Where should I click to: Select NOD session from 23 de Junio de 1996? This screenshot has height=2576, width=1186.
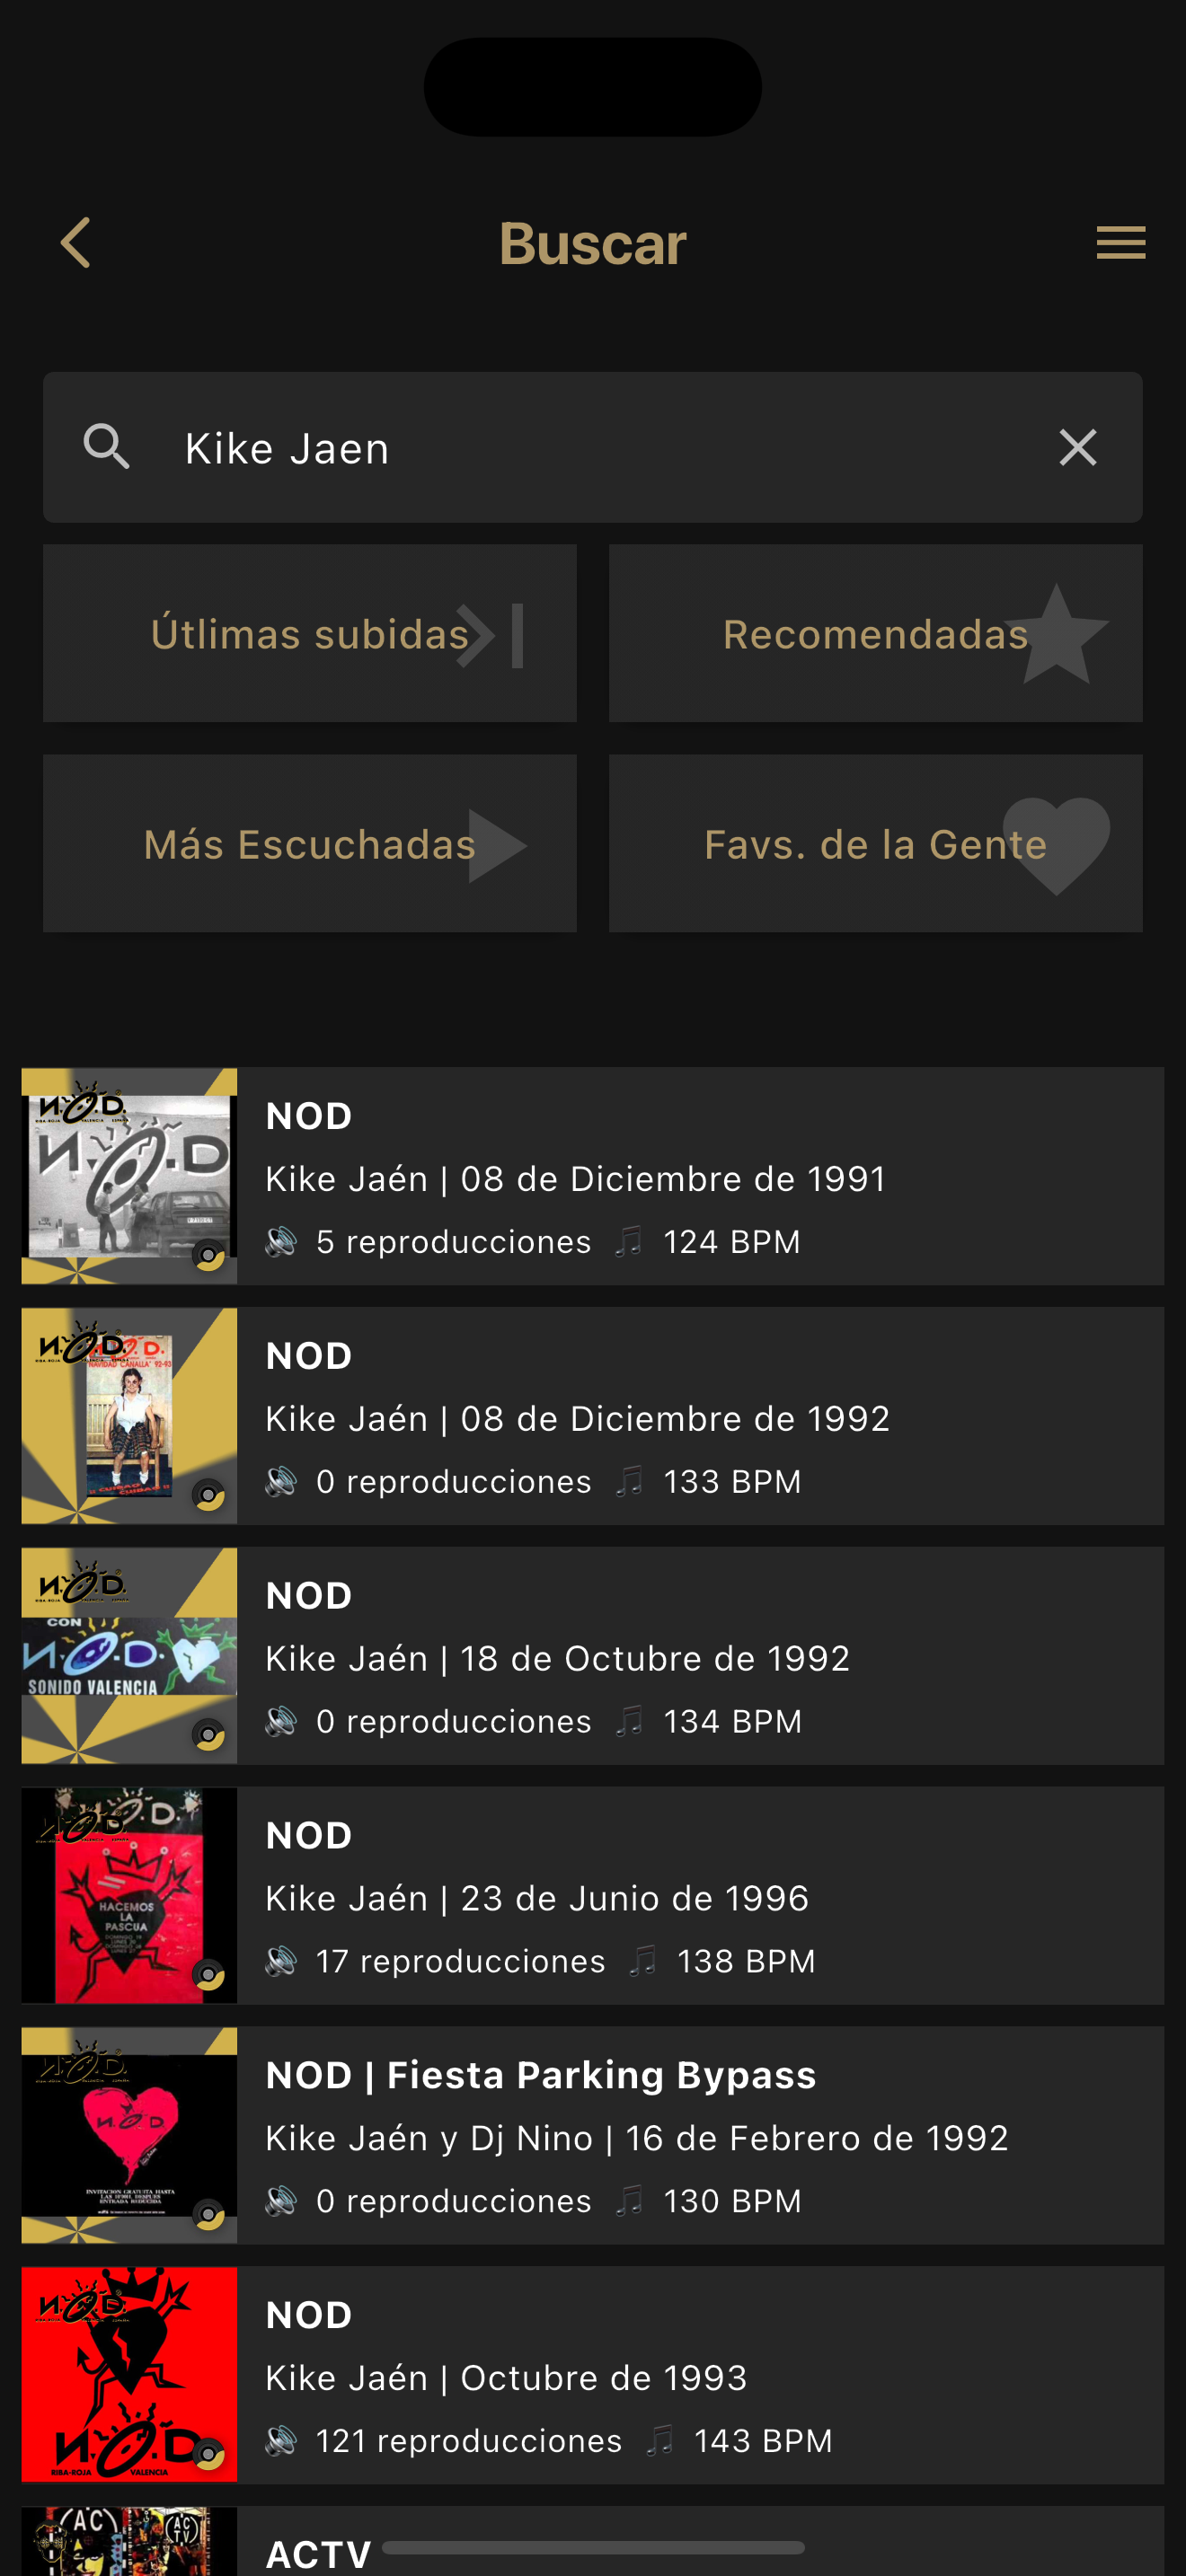click(700, 1895)
